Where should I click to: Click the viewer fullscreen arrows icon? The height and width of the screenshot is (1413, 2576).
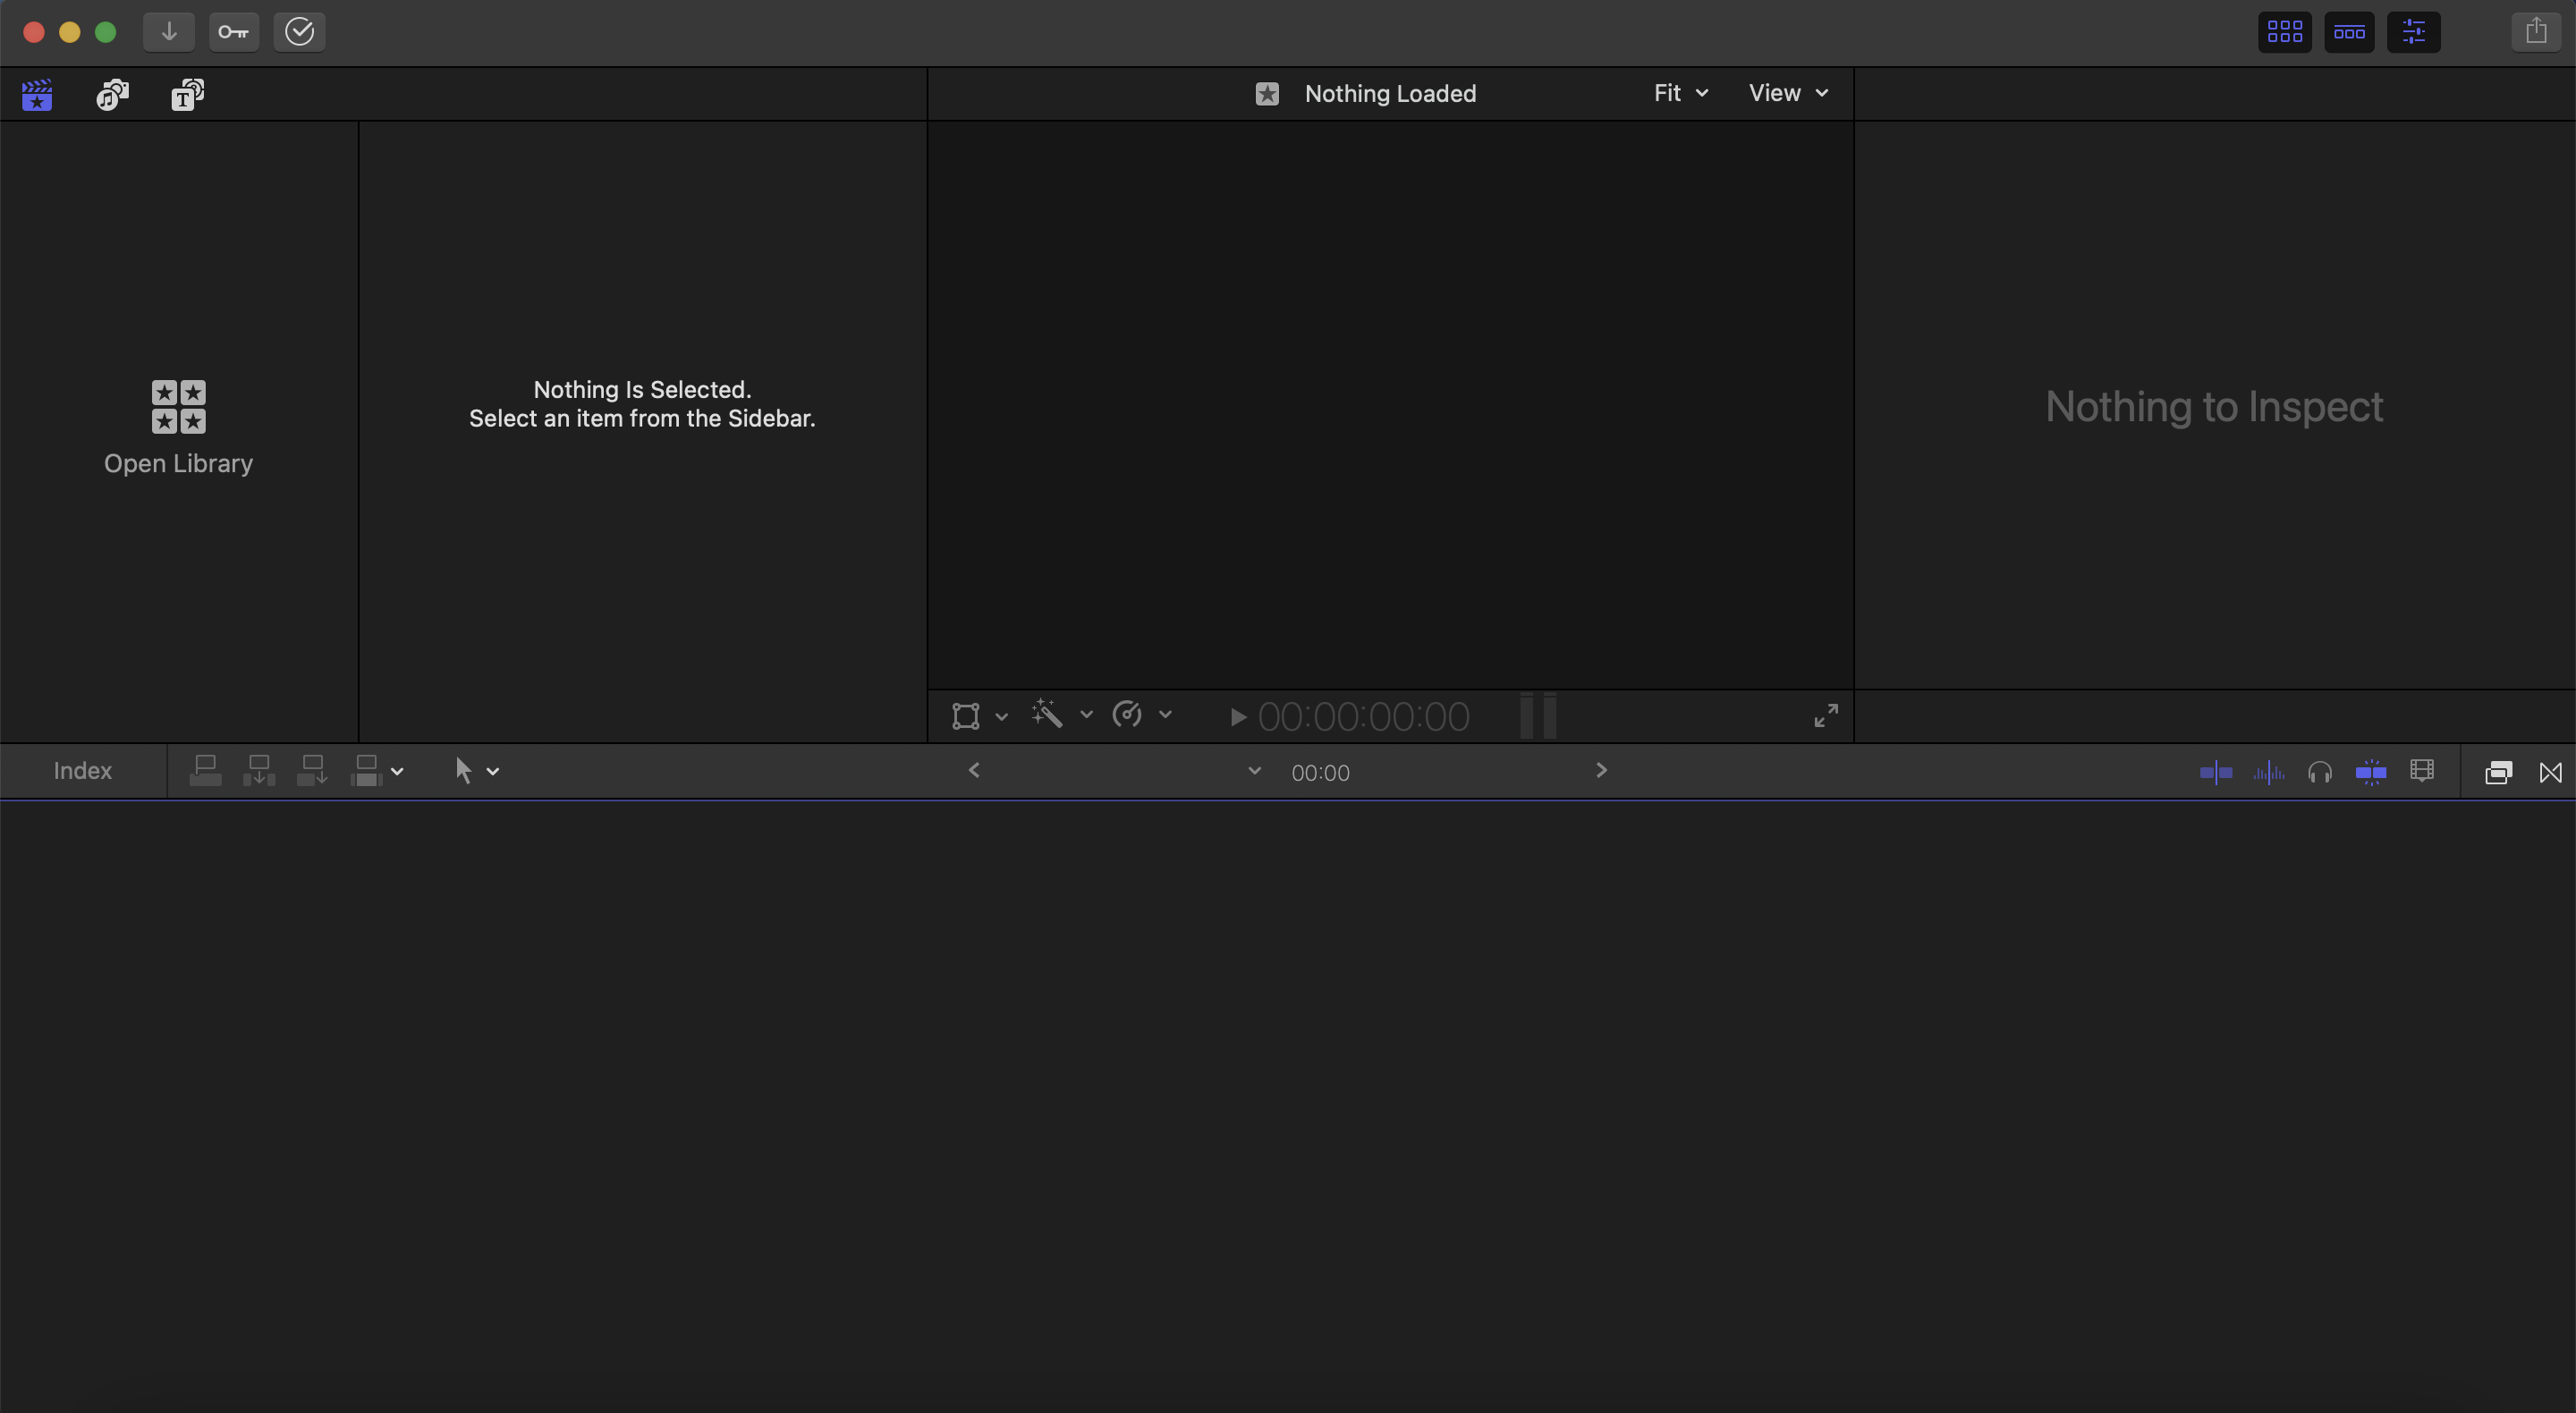coord(1825,716)
